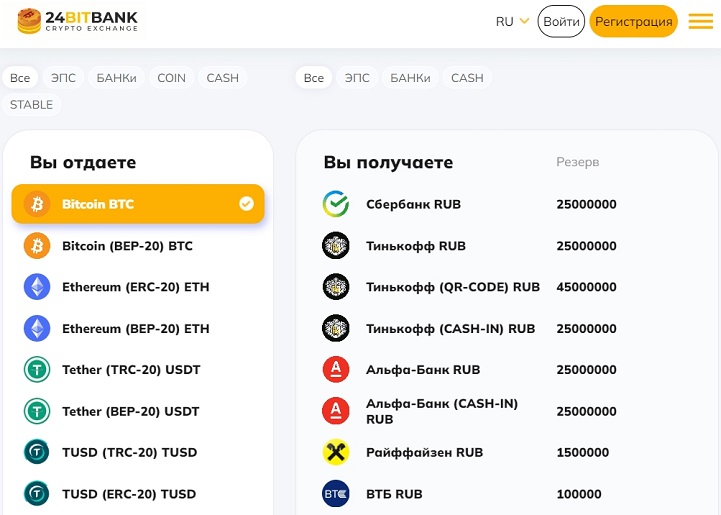Choose Тинькофф (QR-CODE) RUB label
This screenshot has width=721, height=515.
coord(453,287)
